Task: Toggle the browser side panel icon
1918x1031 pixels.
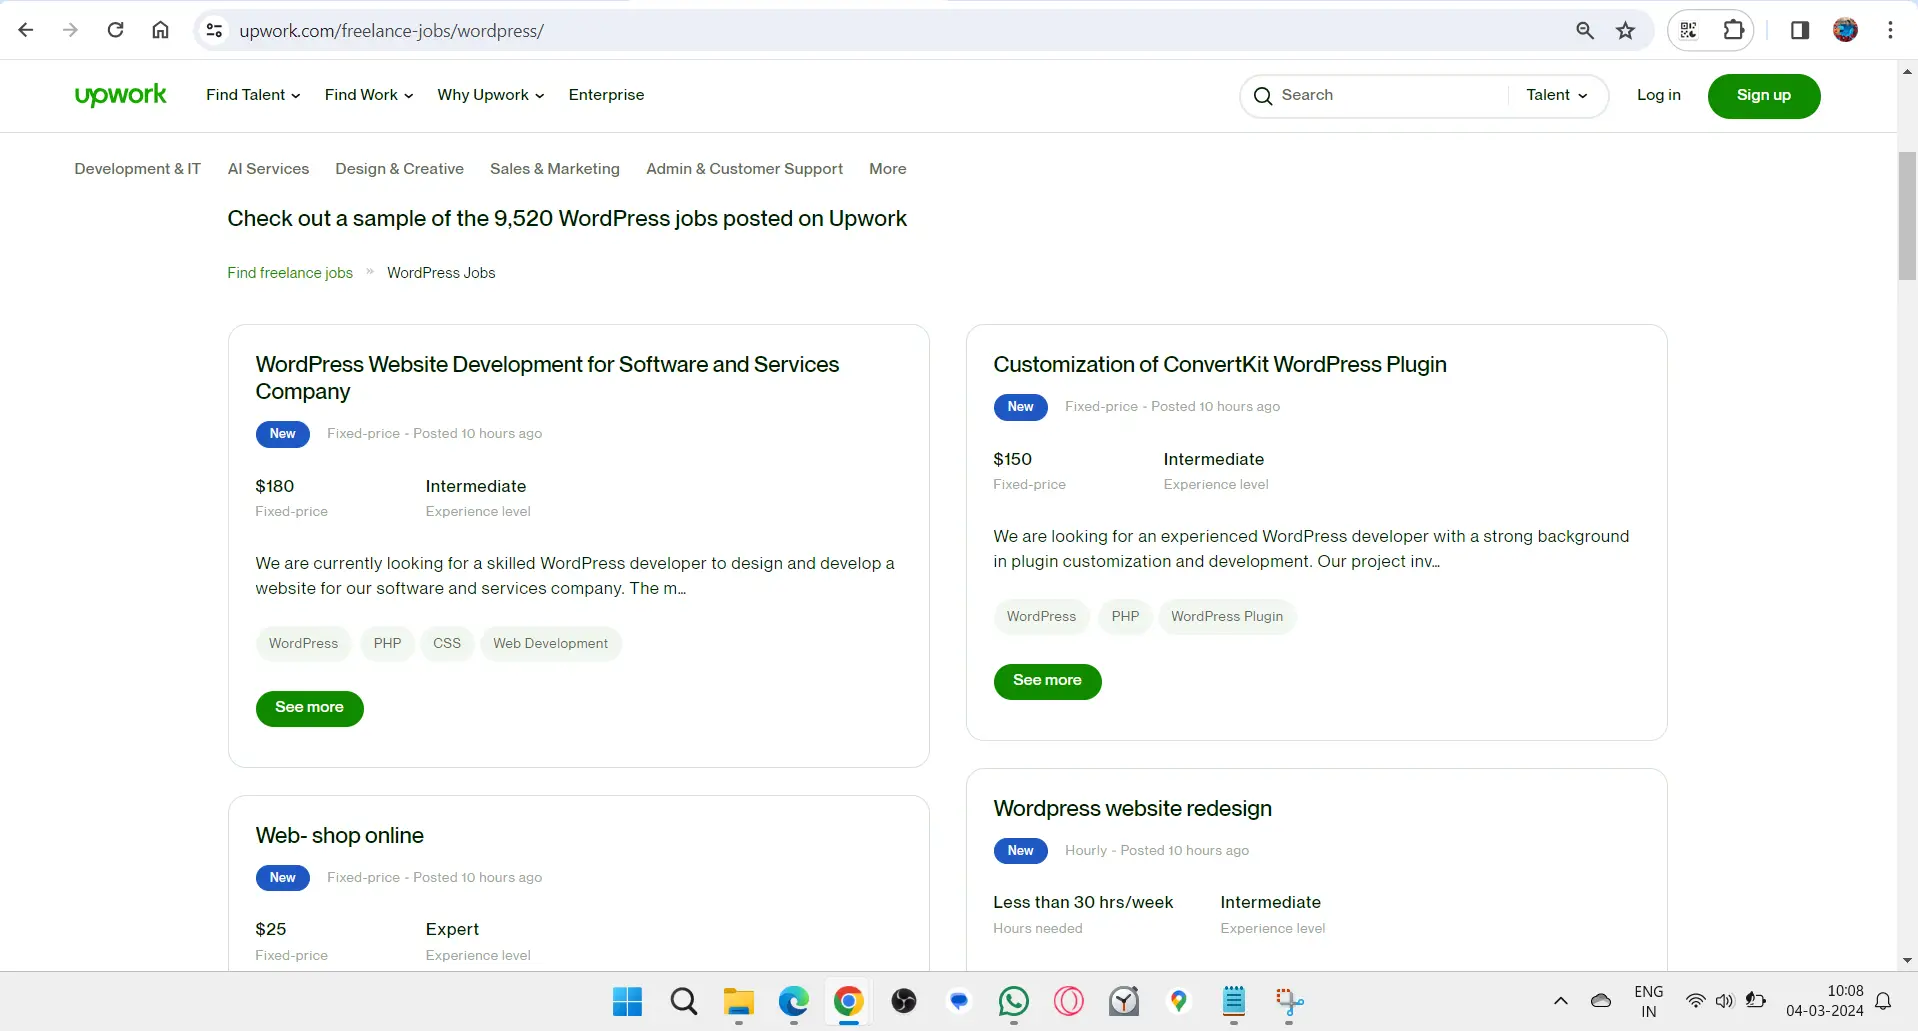Action: [1800, 31]
